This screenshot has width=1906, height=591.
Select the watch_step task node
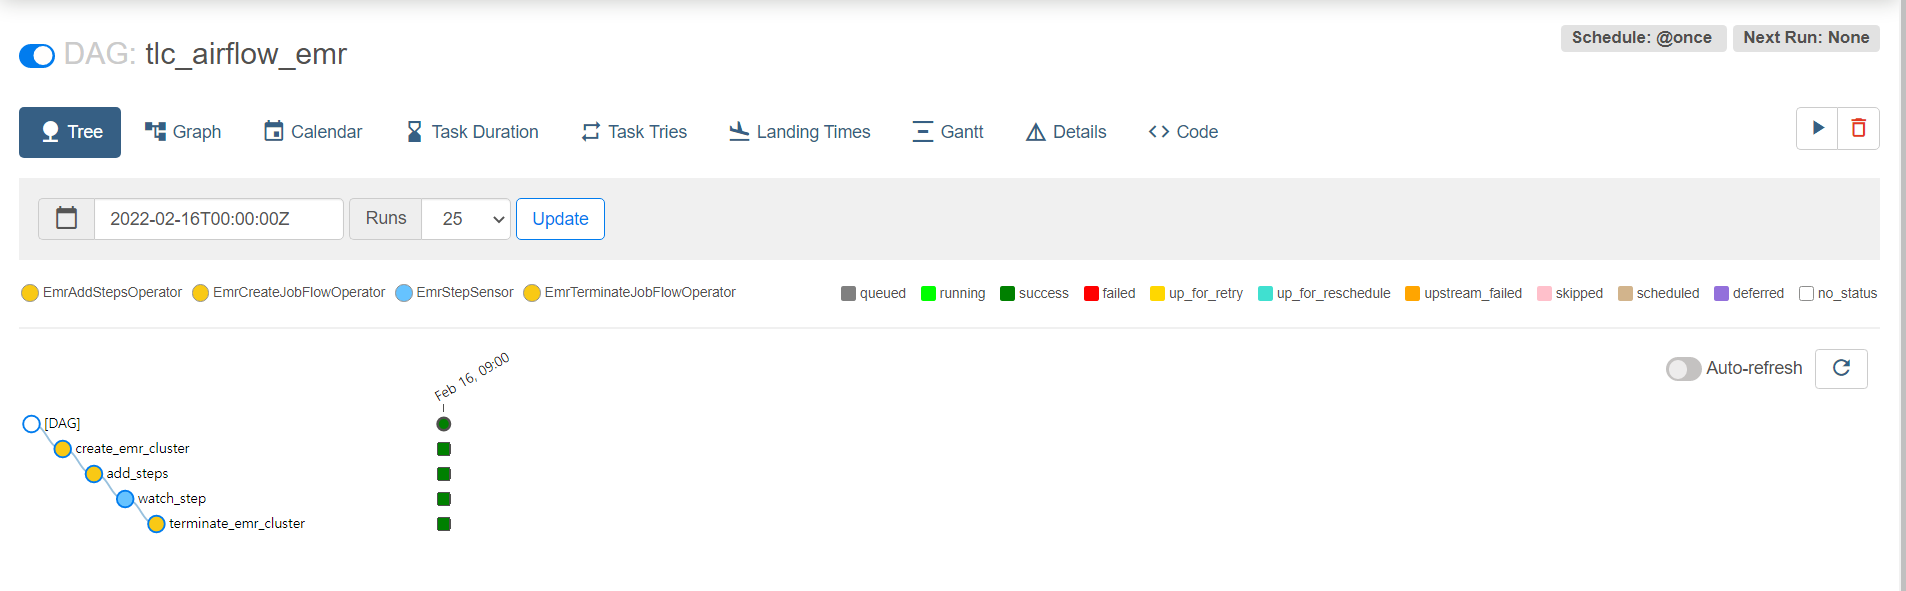click(x=125, y=499)
